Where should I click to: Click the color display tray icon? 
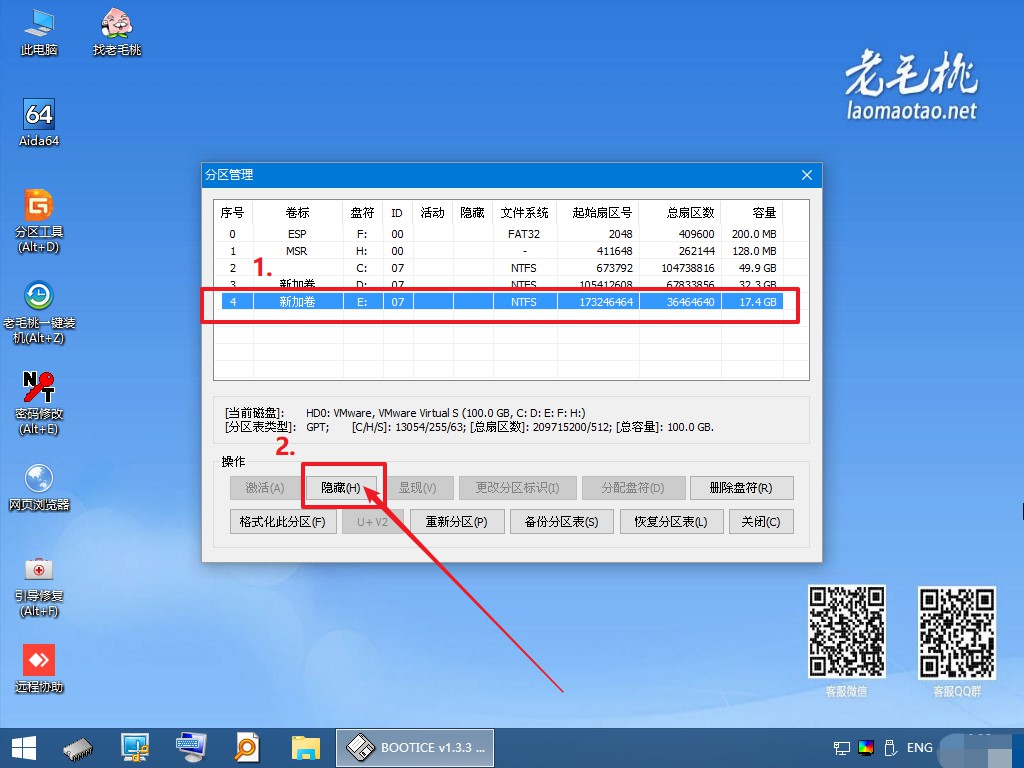pyautogui.click(x=866, y=748)
